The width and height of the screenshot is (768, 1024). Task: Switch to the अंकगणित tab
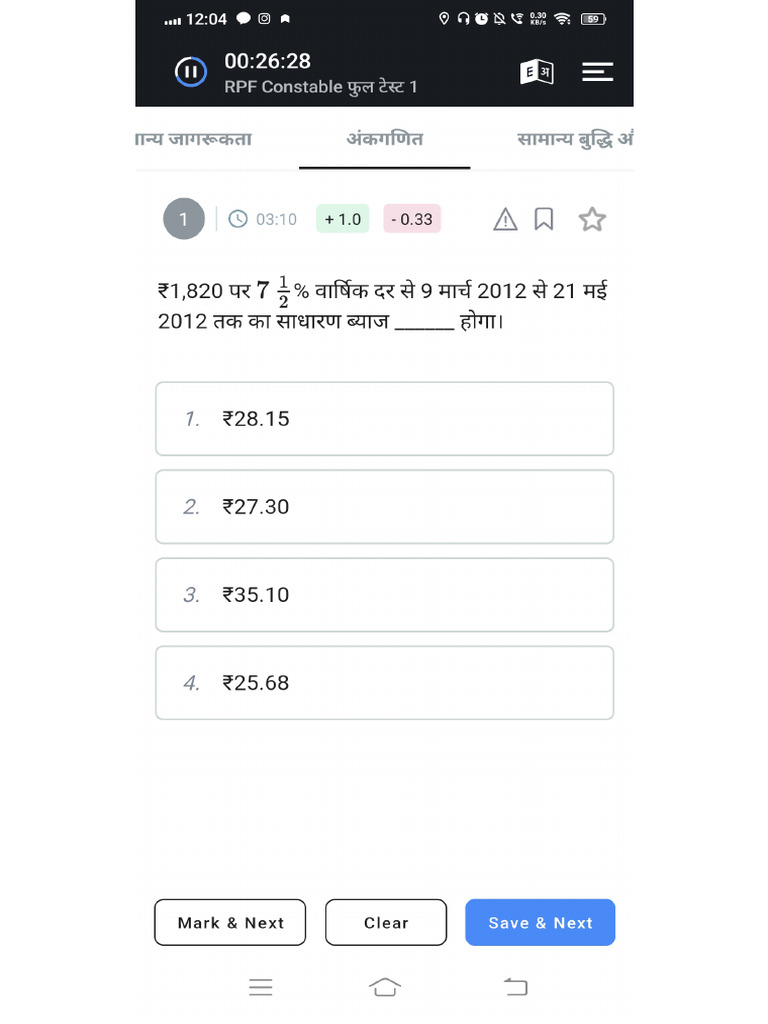[x=385, y=139]
